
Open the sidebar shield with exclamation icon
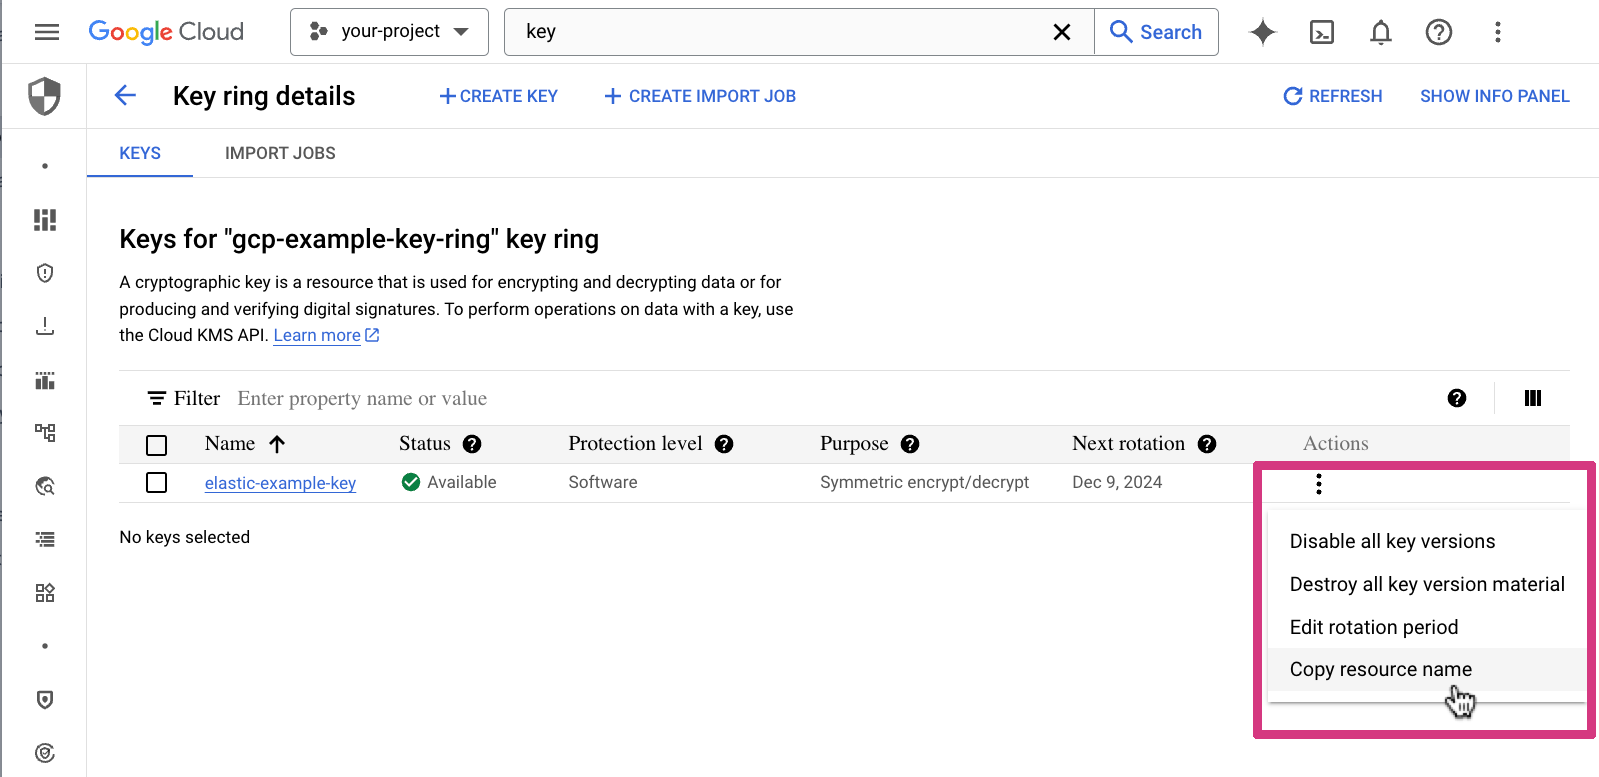[x=45, y=273]
